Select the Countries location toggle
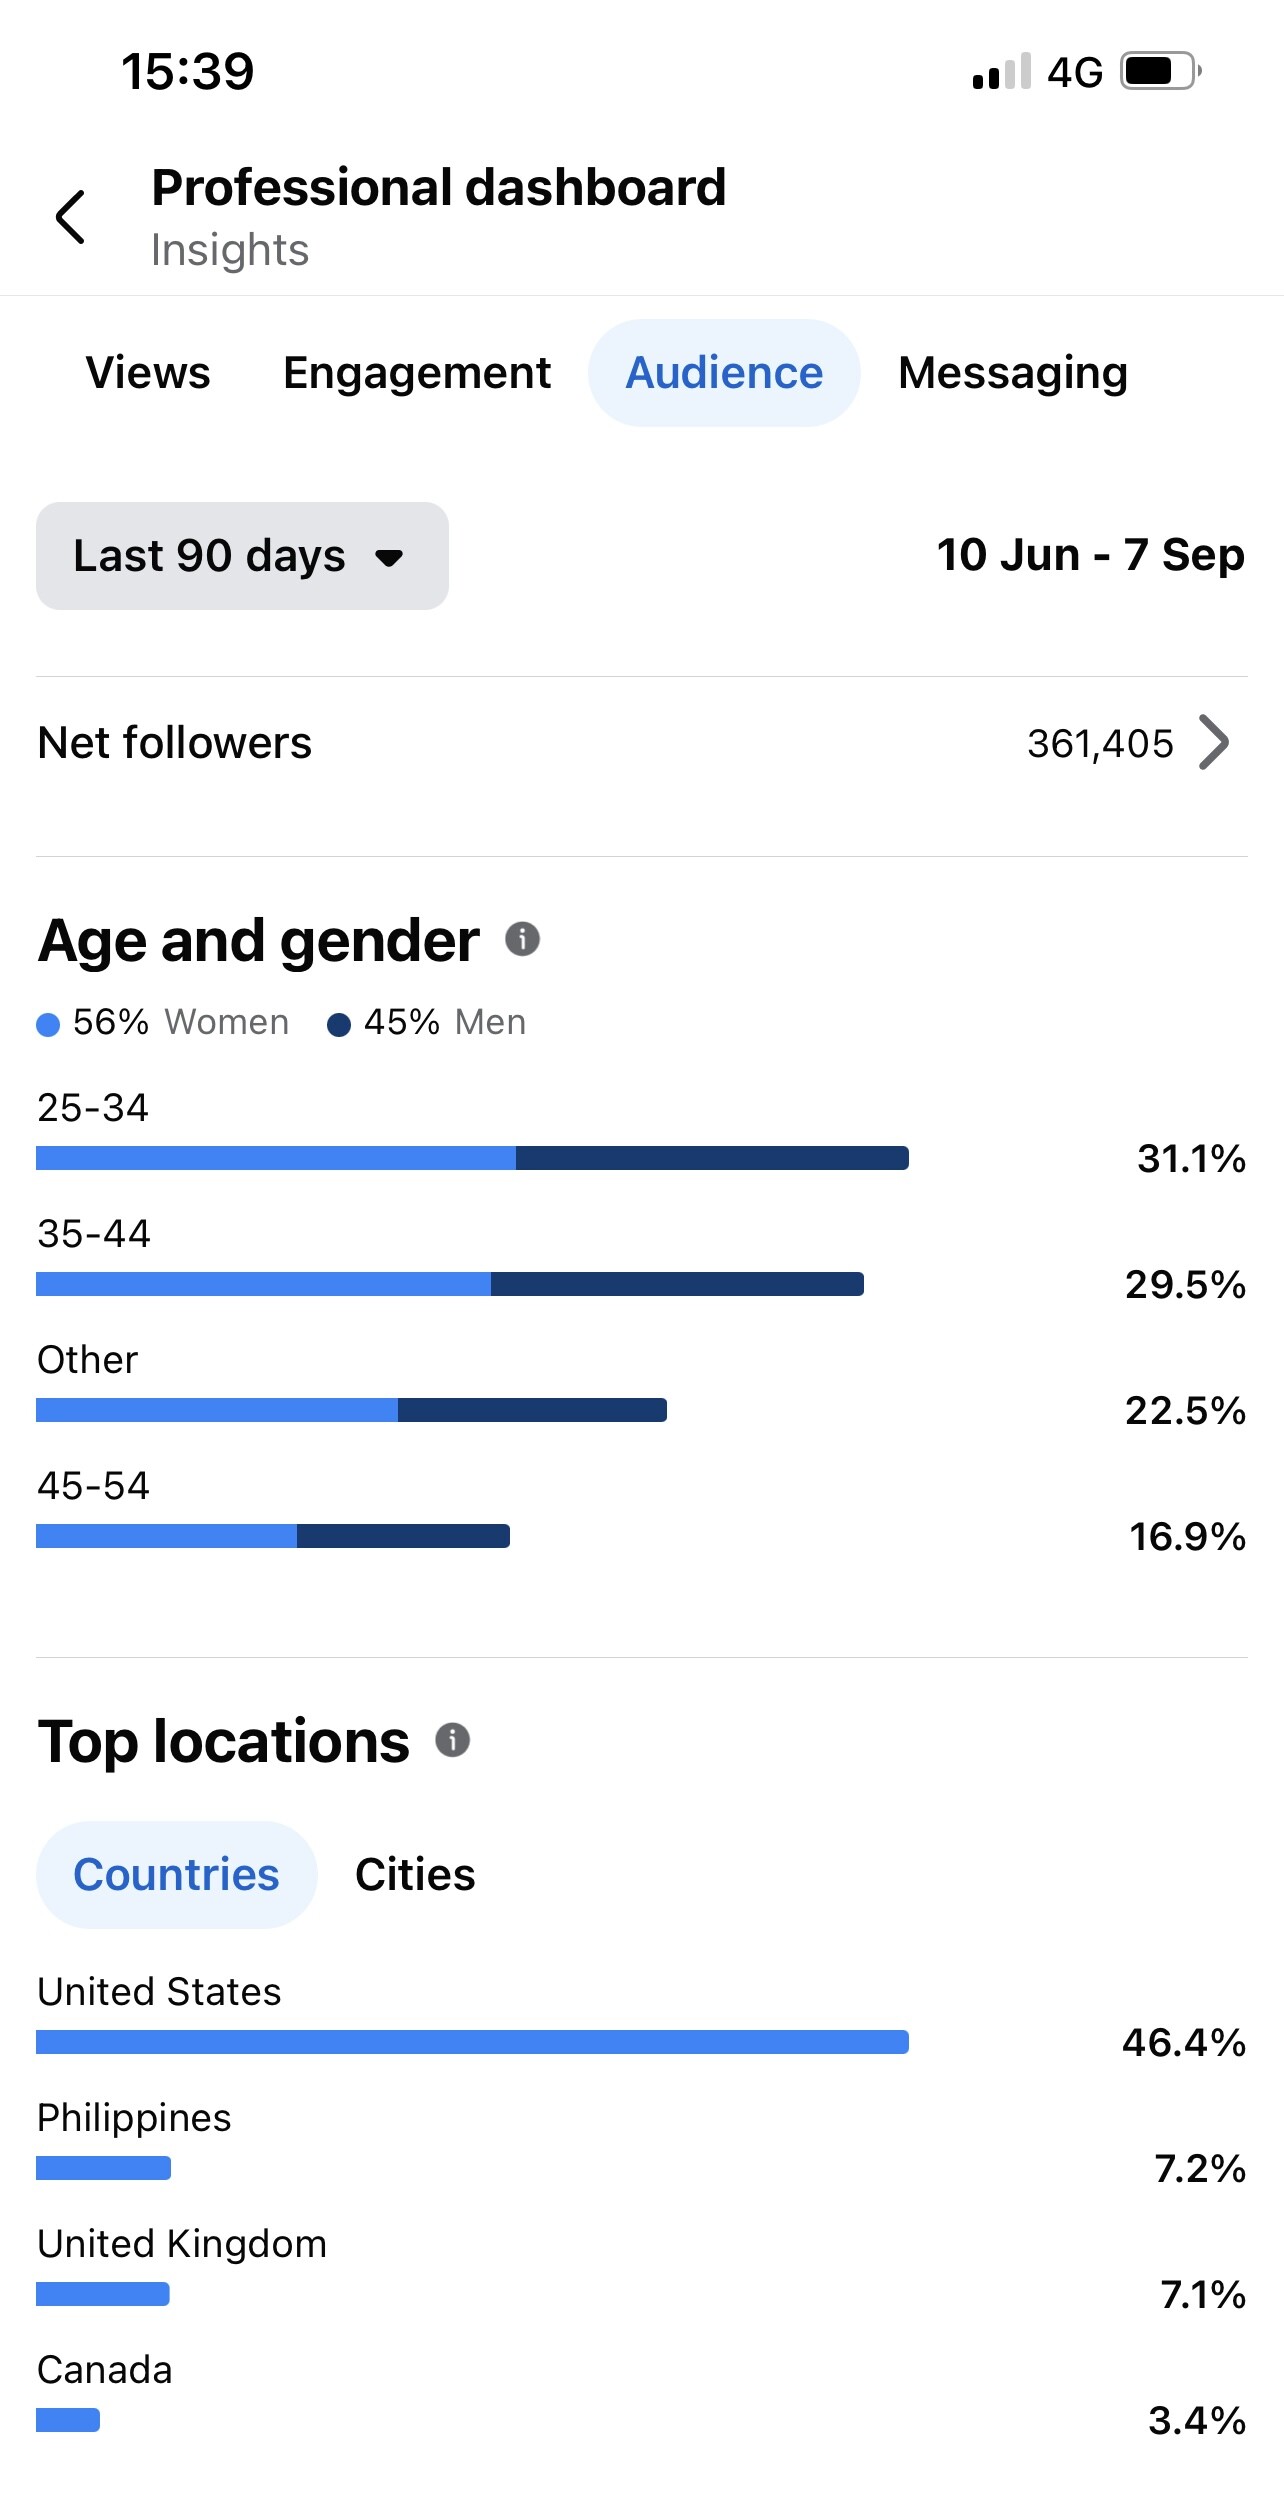This screenshot has height=2494, width=1284. tap(177, 1874)
